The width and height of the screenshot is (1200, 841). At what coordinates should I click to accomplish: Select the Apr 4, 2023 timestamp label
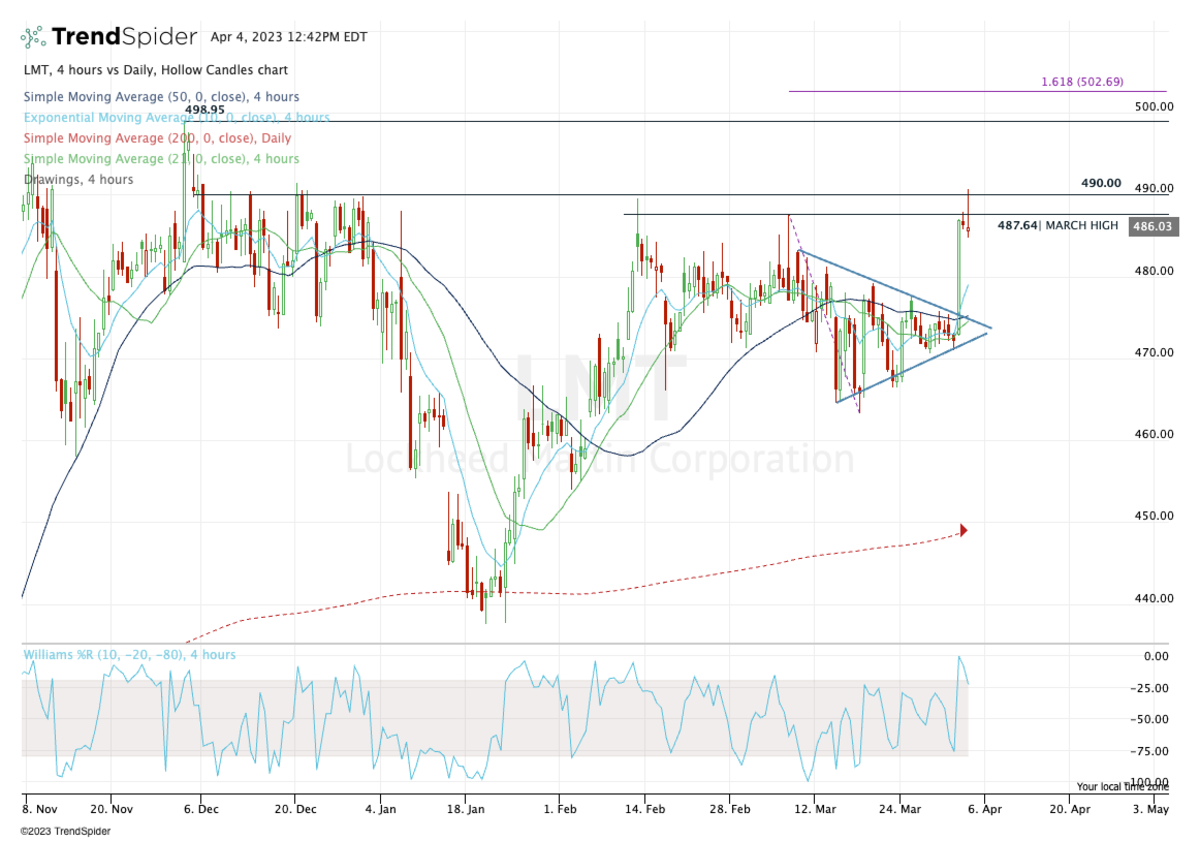coord(286,35)
